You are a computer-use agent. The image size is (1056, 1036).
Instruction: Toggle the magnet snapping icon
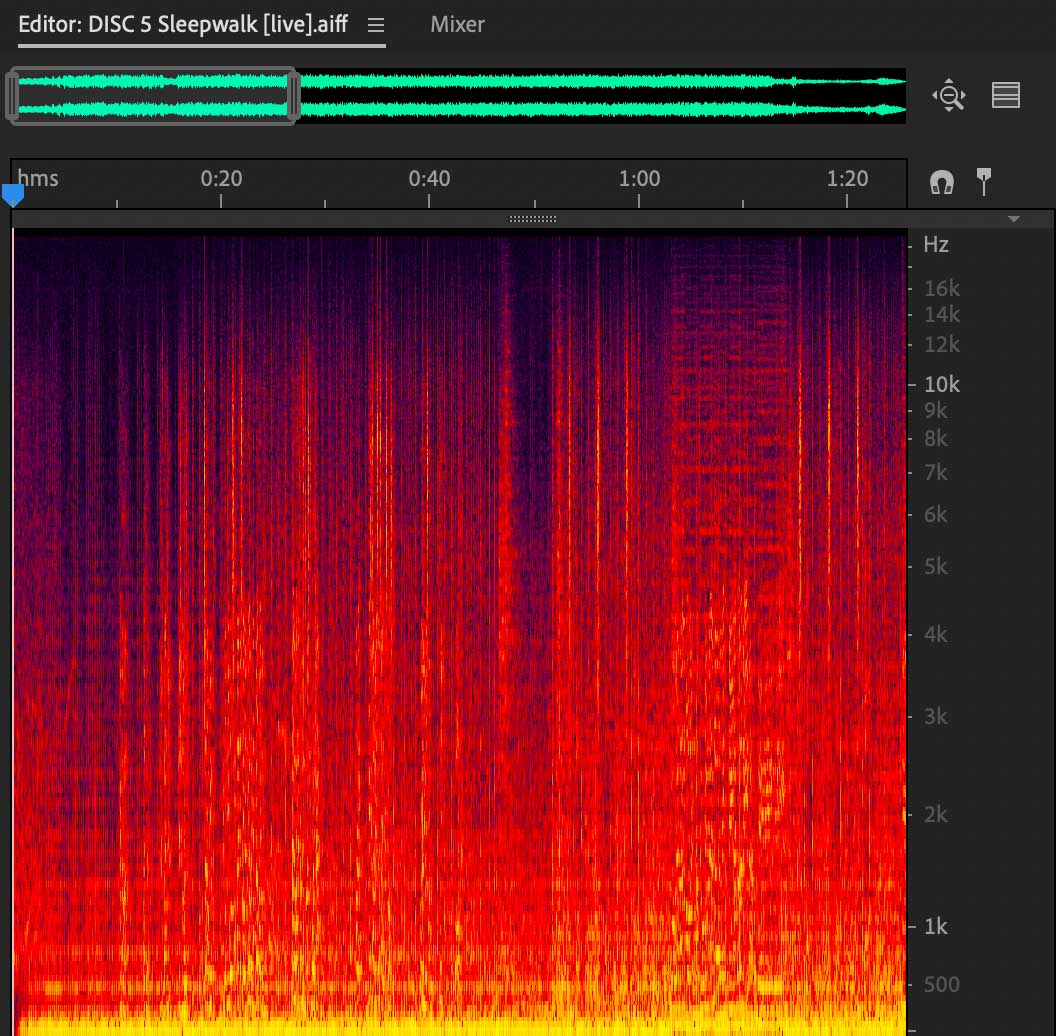coord(941,182)
